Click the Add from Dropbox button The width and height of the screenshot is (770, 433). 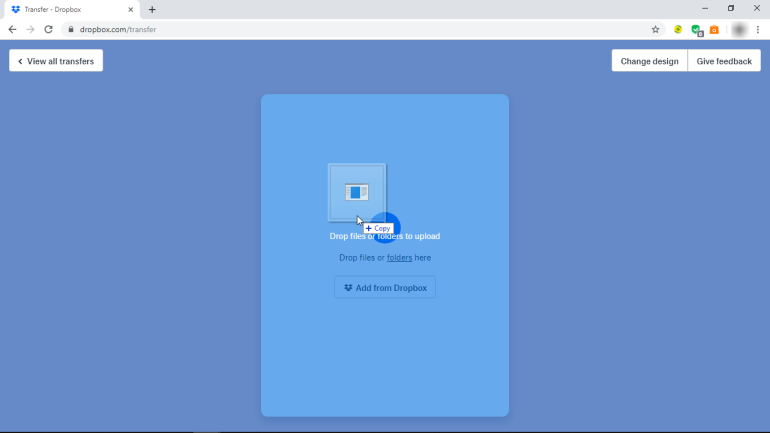click(385, 288)
